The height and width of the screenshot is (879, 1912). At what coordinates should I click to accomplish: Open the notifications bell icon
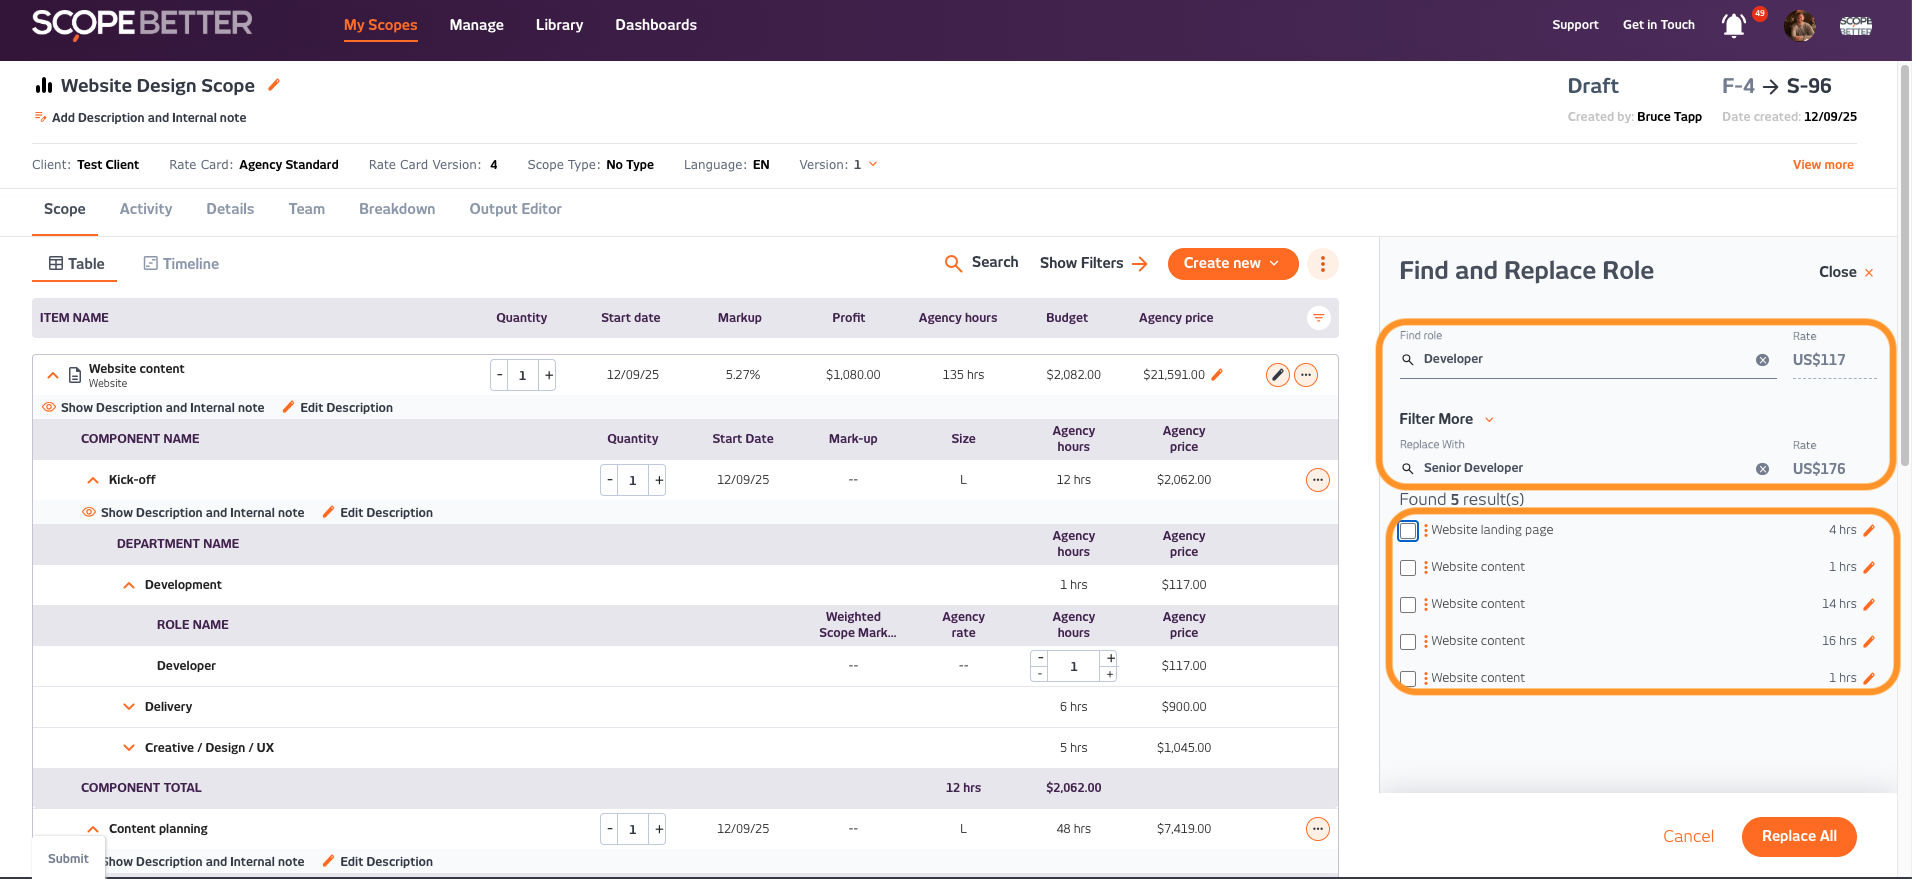click(x=1733, y=26)
